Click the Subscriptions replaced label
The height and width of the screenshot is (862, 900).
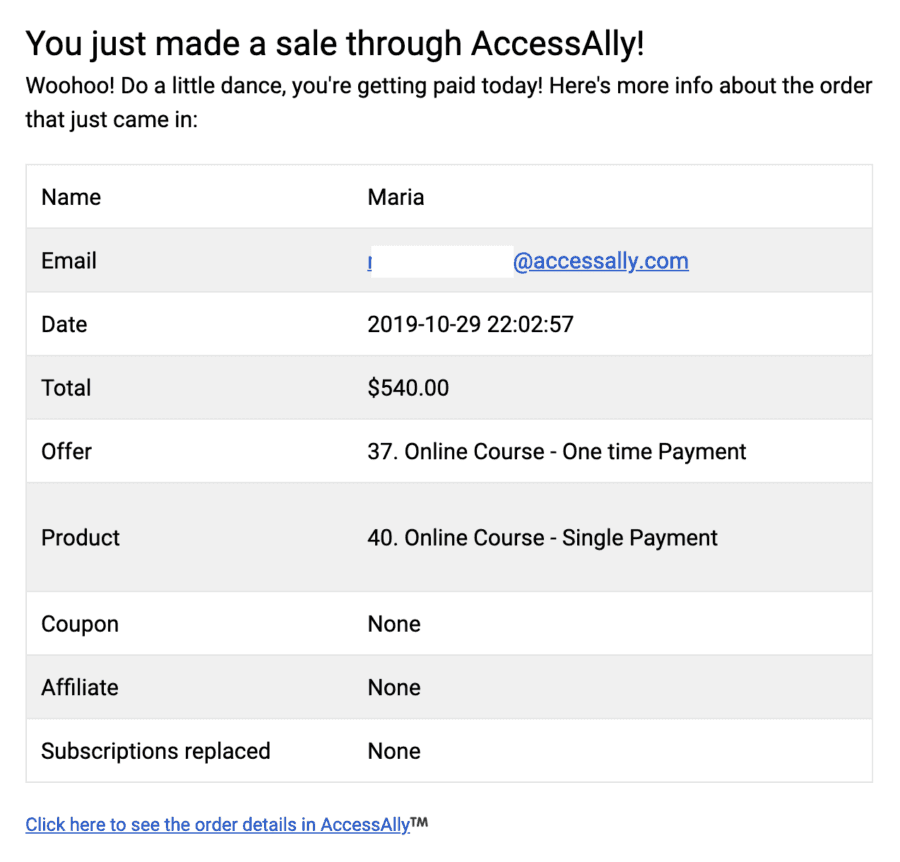(156, 751)
